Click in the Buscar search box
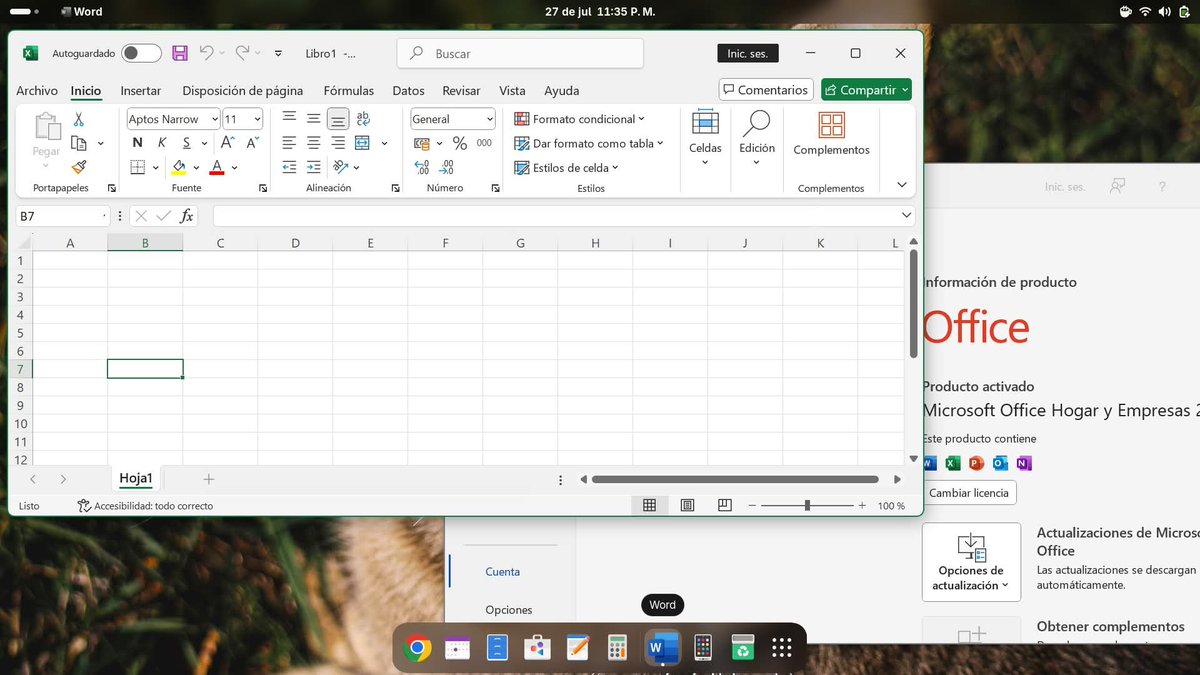 point(520,54)
